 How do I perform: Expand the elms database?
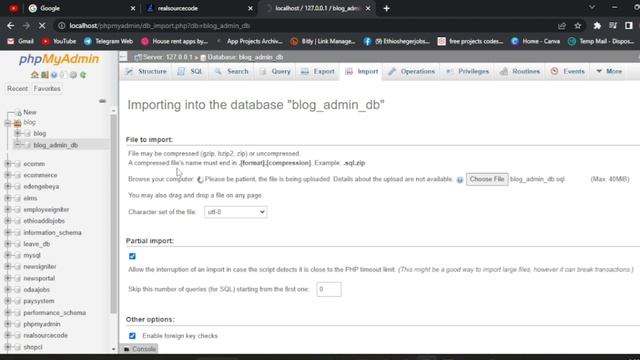(8, 198)
